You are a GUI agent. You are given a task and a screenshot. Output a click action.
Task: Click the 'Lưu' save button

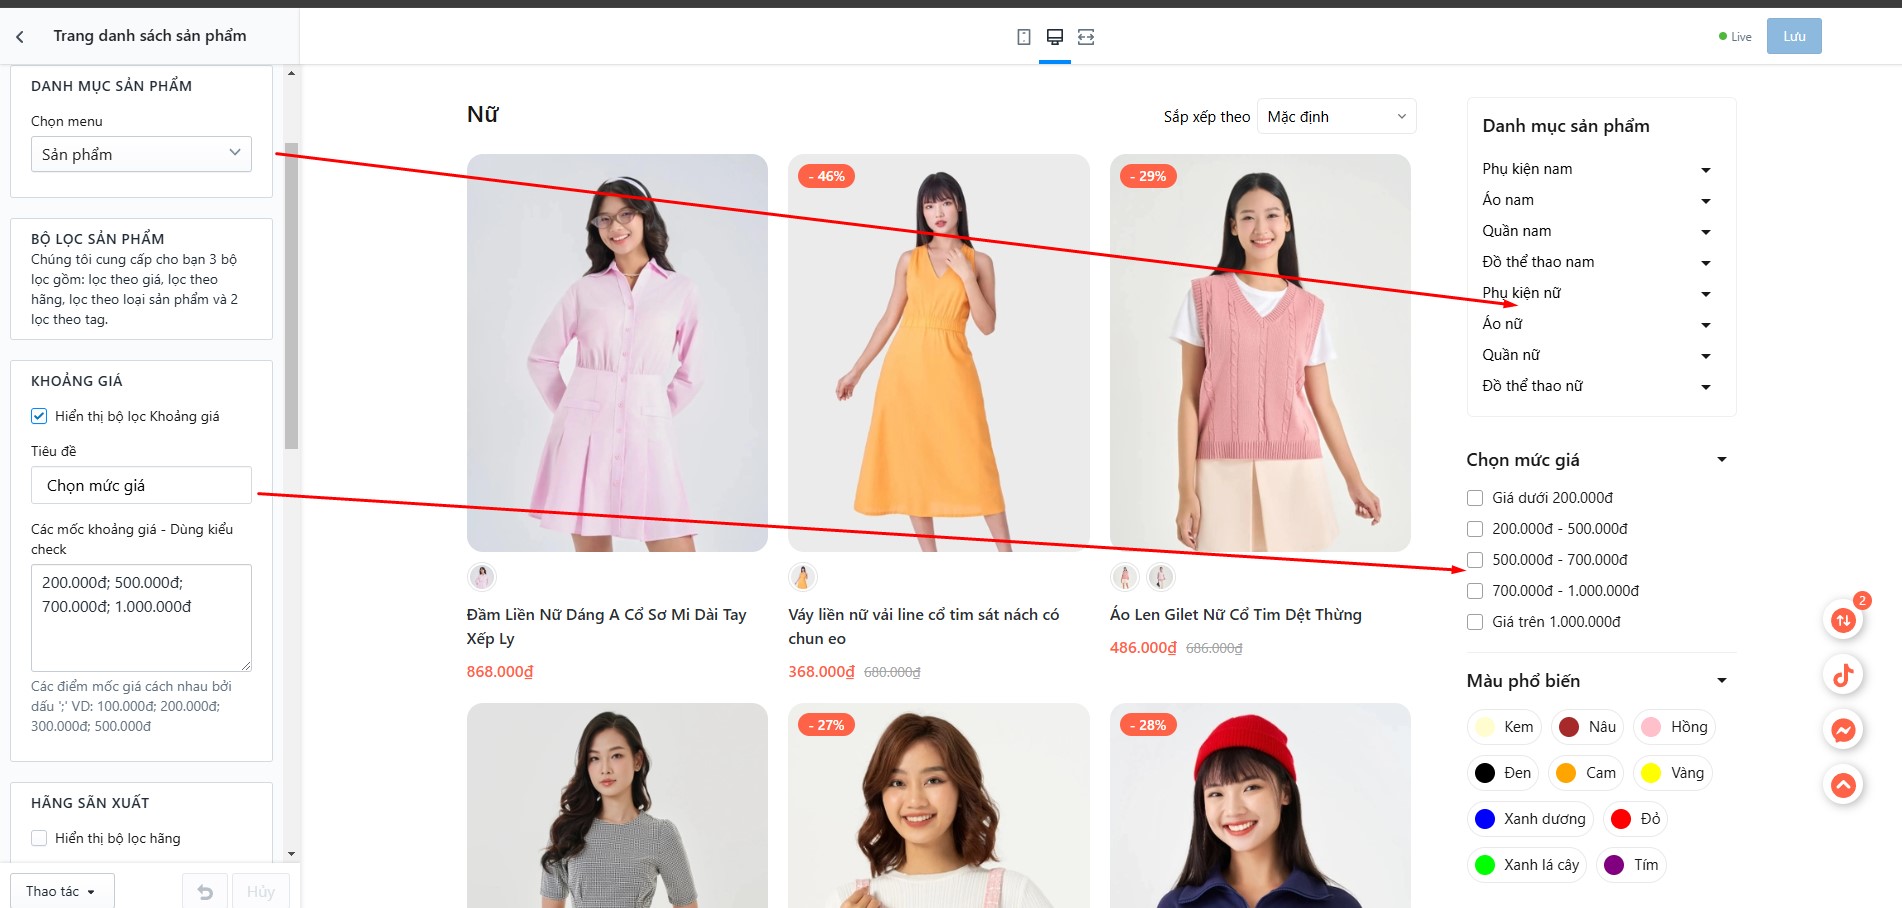(1794, 36)
